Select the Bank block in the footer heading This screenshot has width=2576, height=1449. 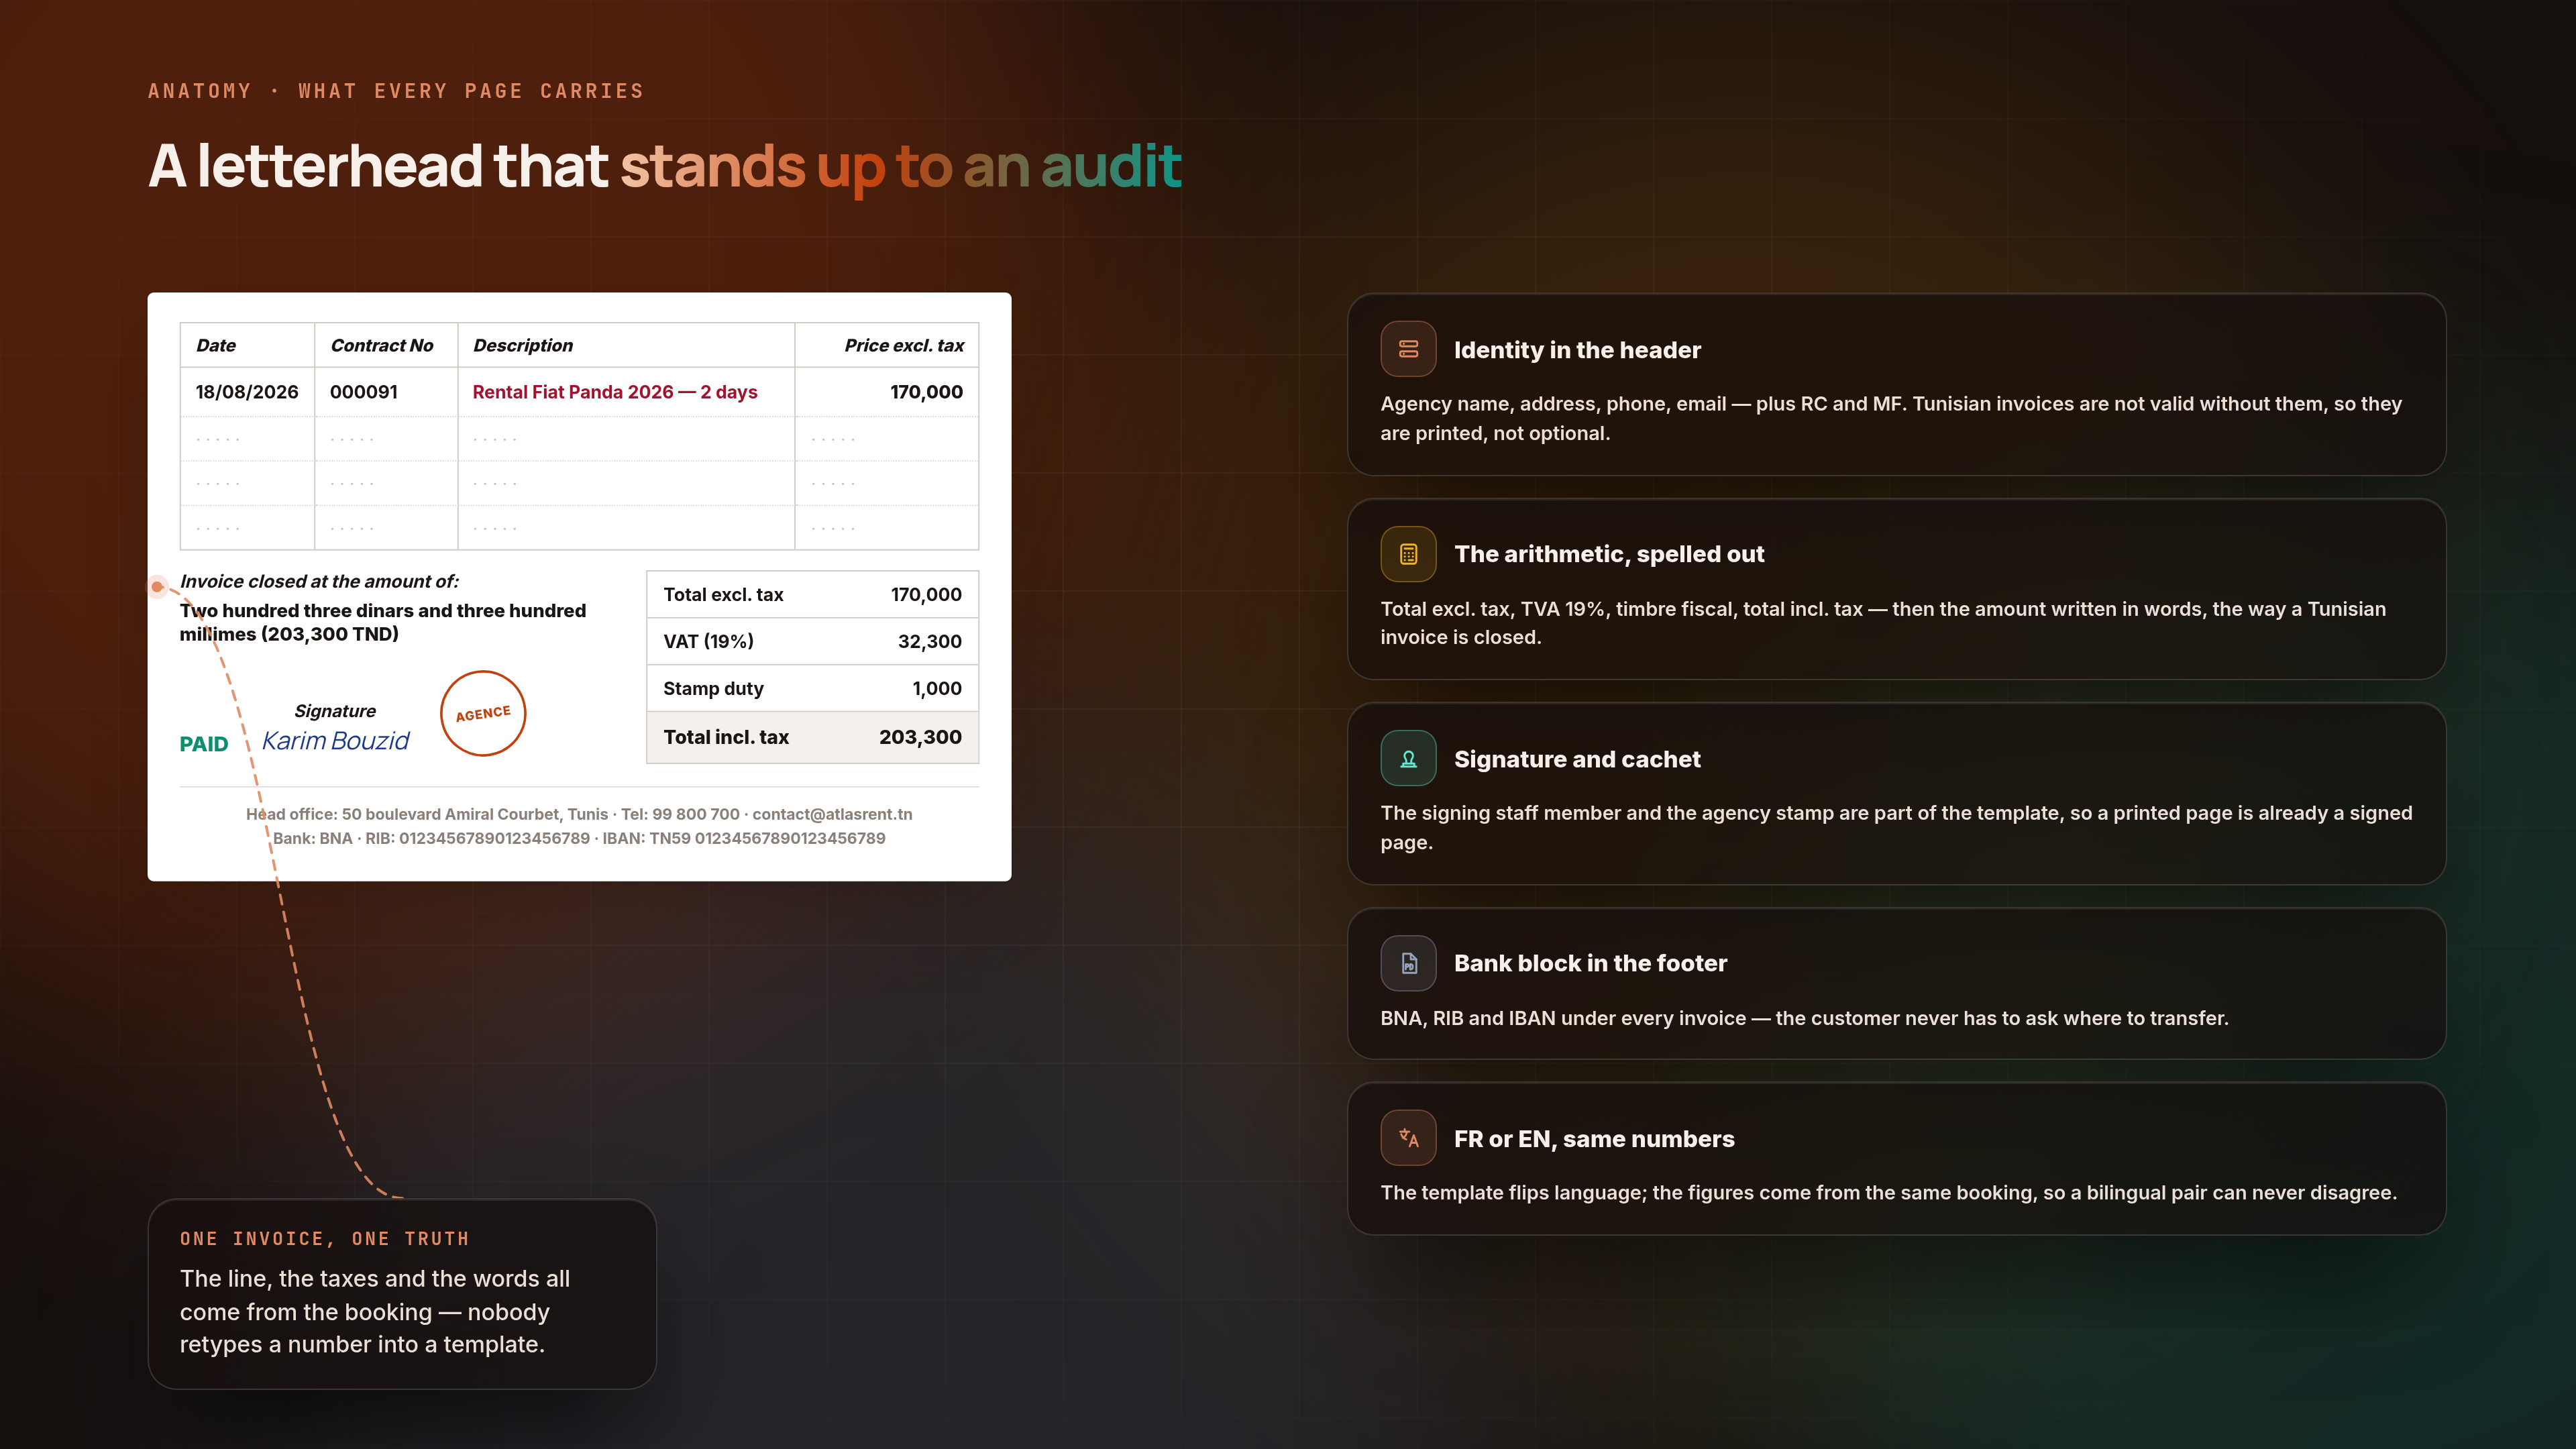pyautogui.click(x=1590, y=963)
